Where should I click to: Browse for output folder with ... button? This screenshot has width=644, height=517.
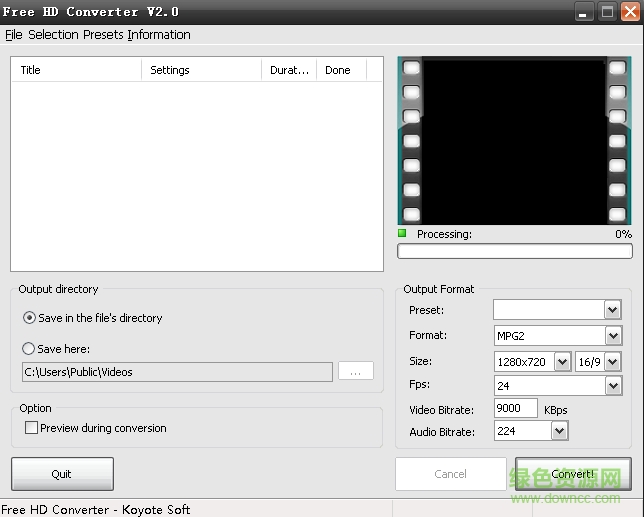[x=356, y=371]
